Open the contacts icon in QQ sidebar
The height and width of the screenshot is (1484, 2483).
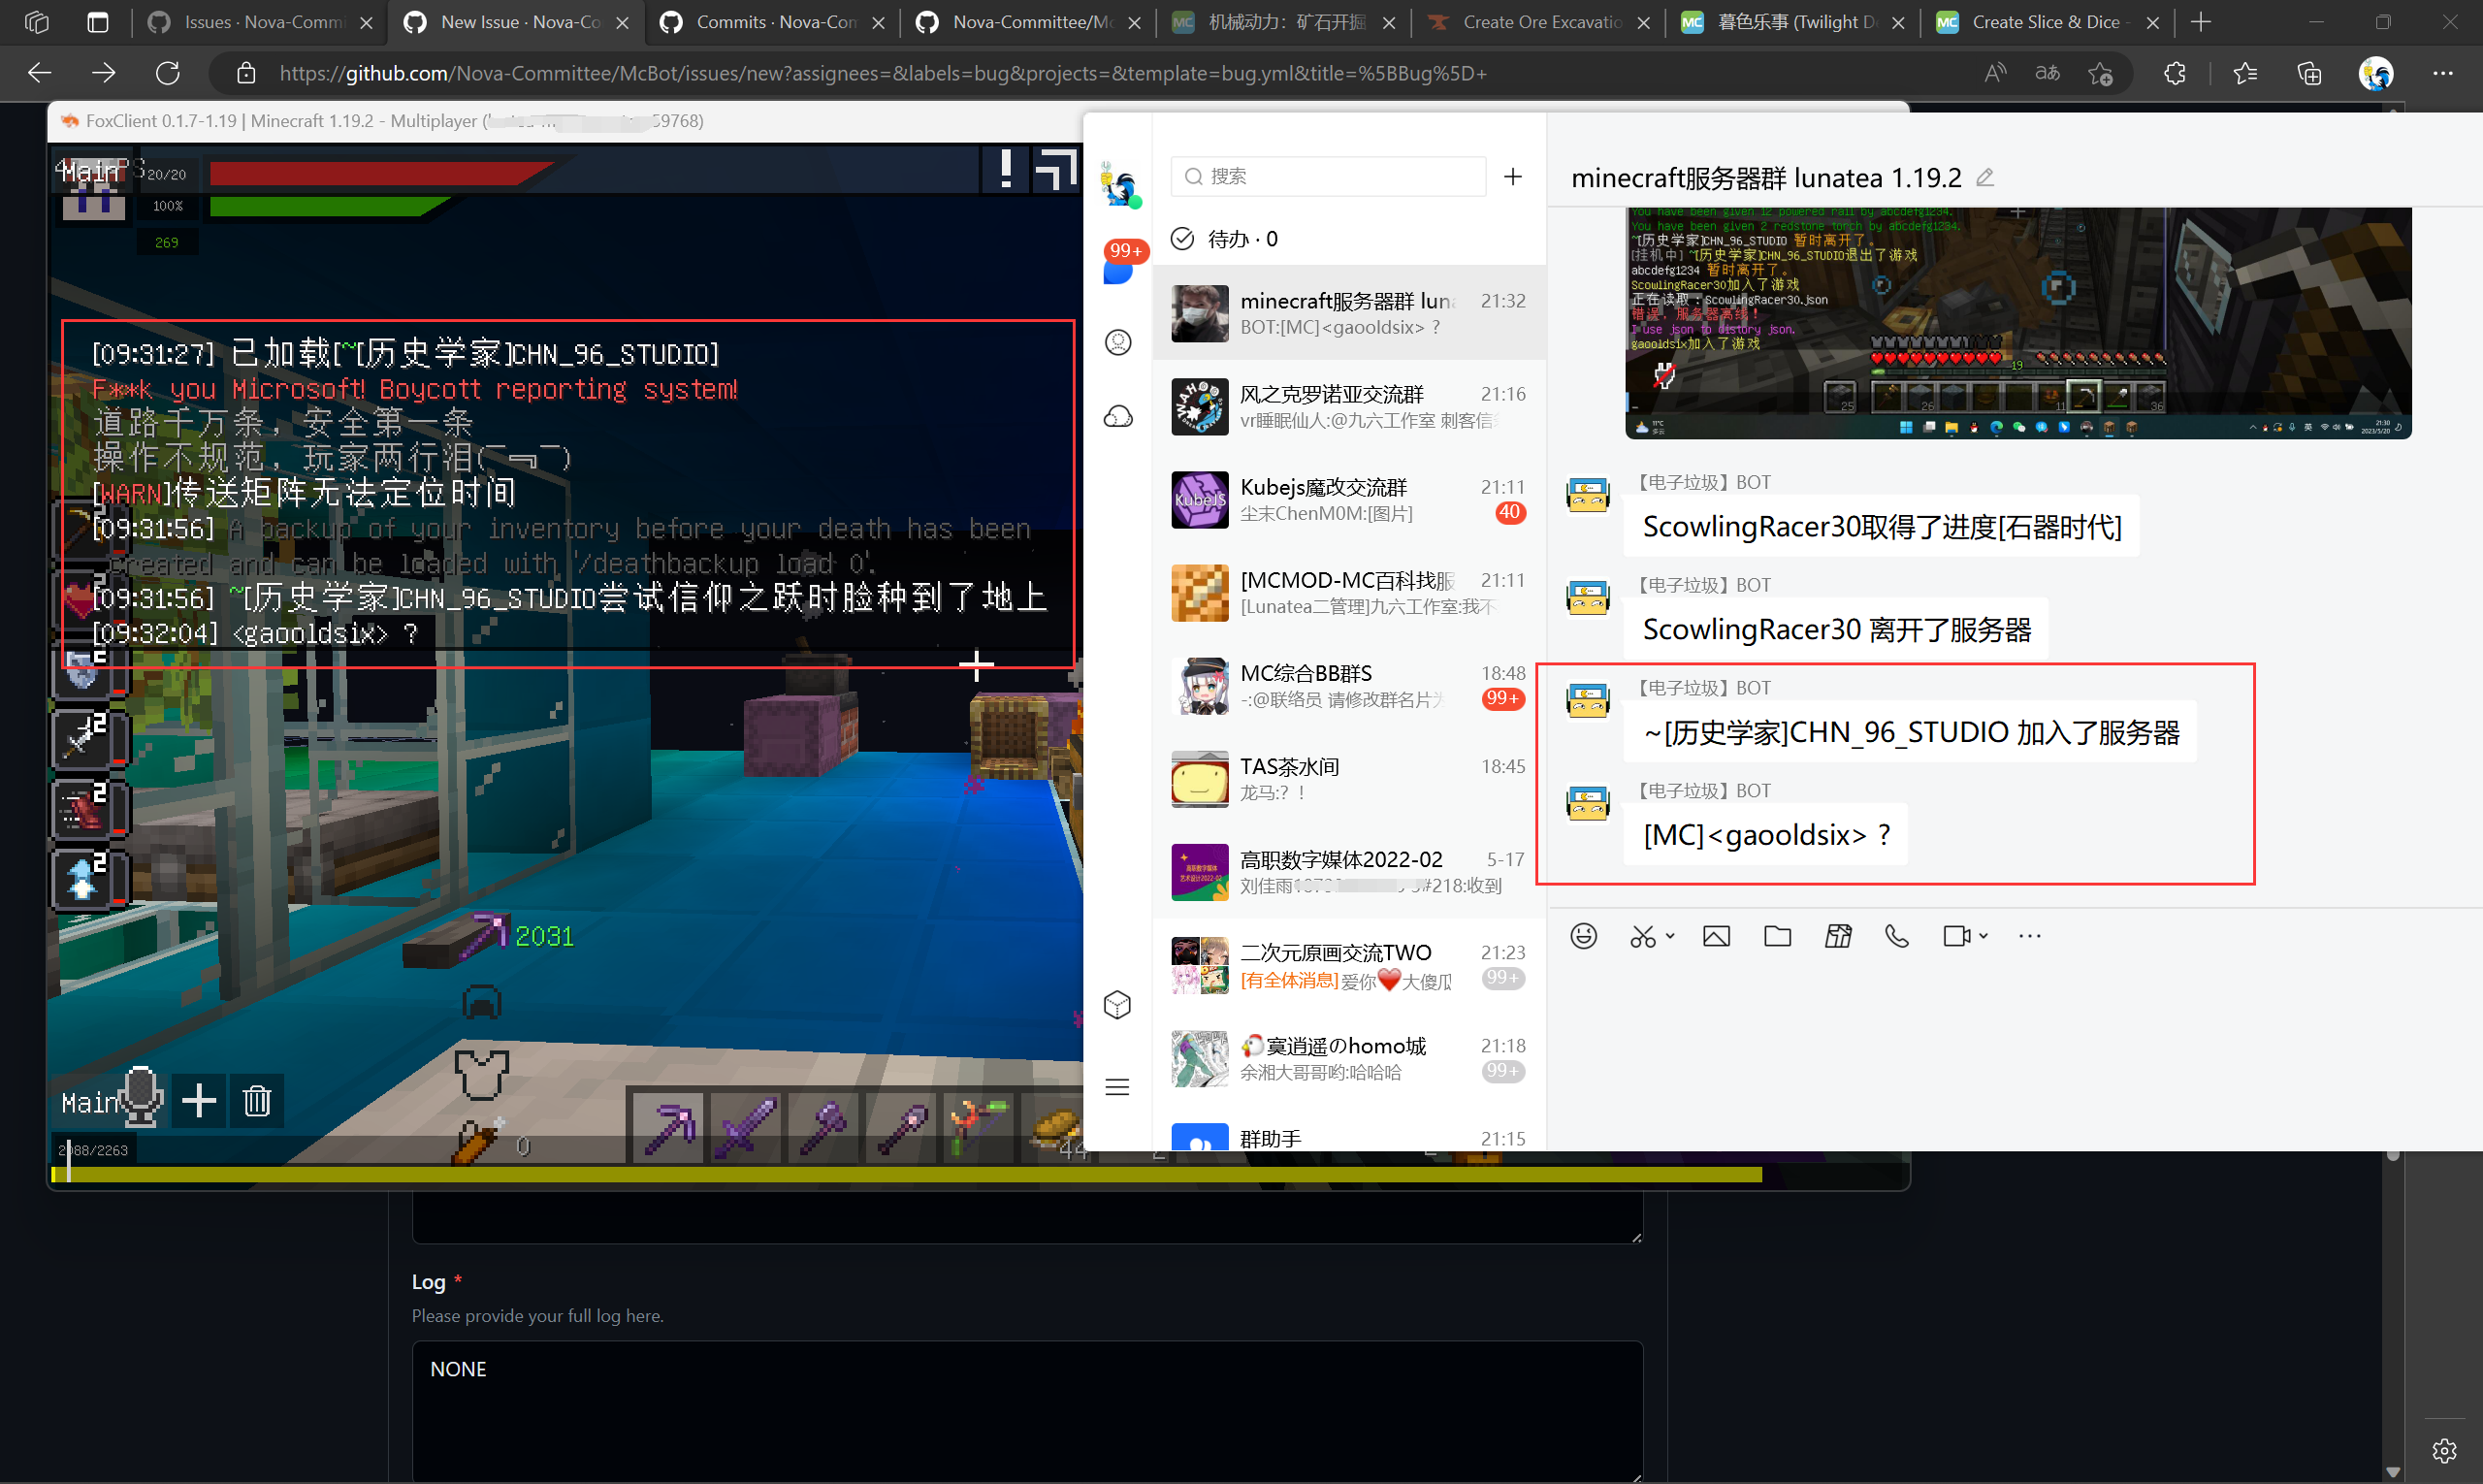[x=1118, y=343]
